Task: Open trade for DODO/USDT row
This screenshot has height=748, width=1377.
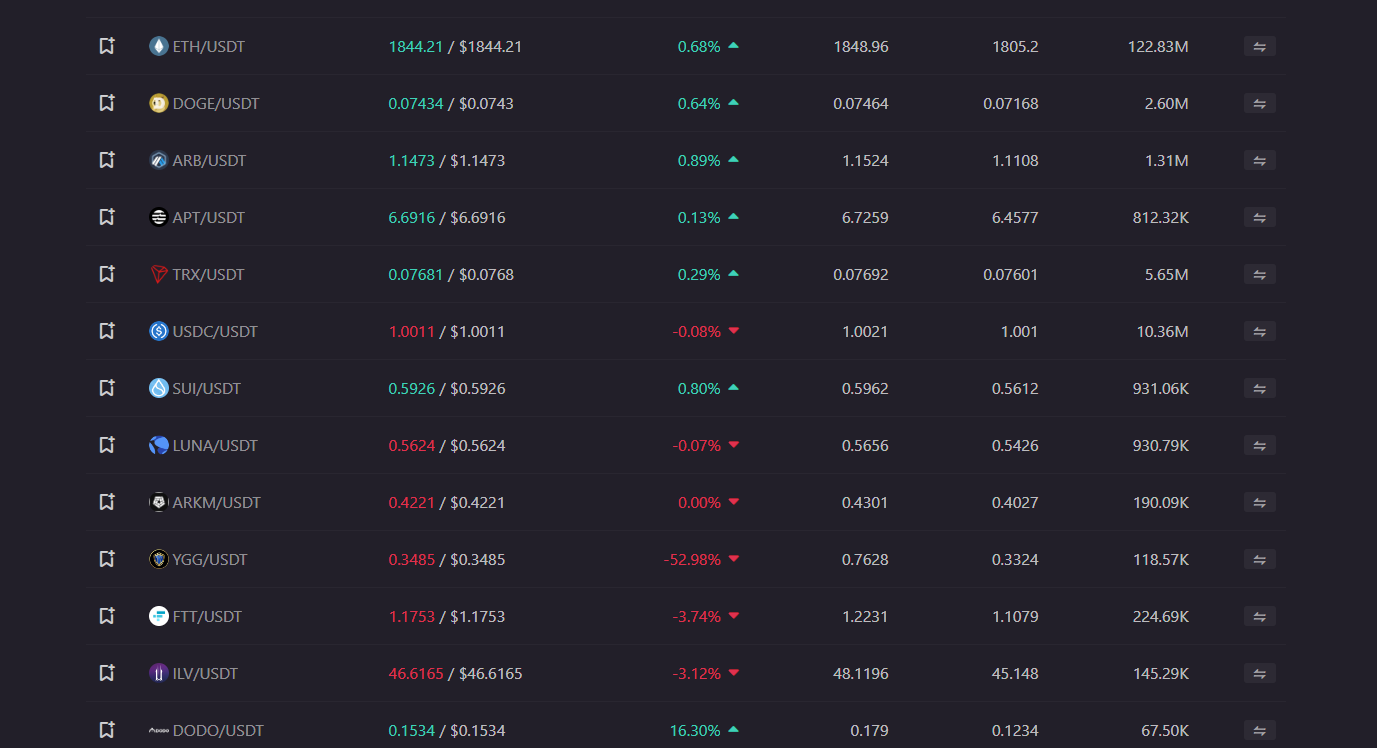Action: 1259,730
